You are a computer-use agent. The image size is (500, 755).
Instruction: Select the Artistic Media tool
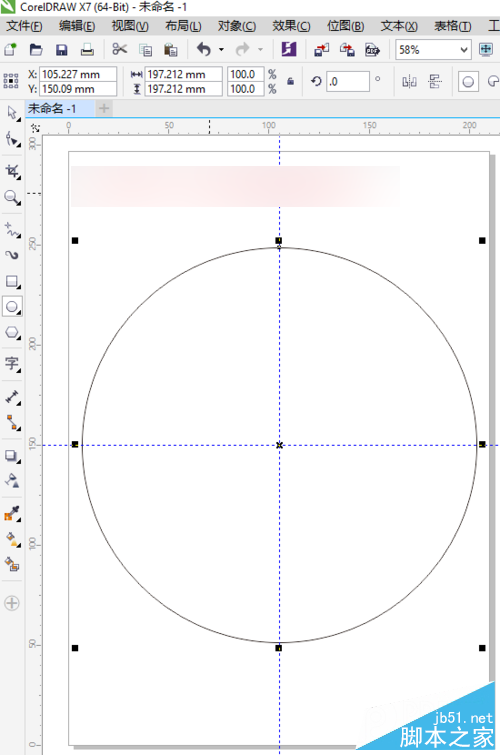12,255
